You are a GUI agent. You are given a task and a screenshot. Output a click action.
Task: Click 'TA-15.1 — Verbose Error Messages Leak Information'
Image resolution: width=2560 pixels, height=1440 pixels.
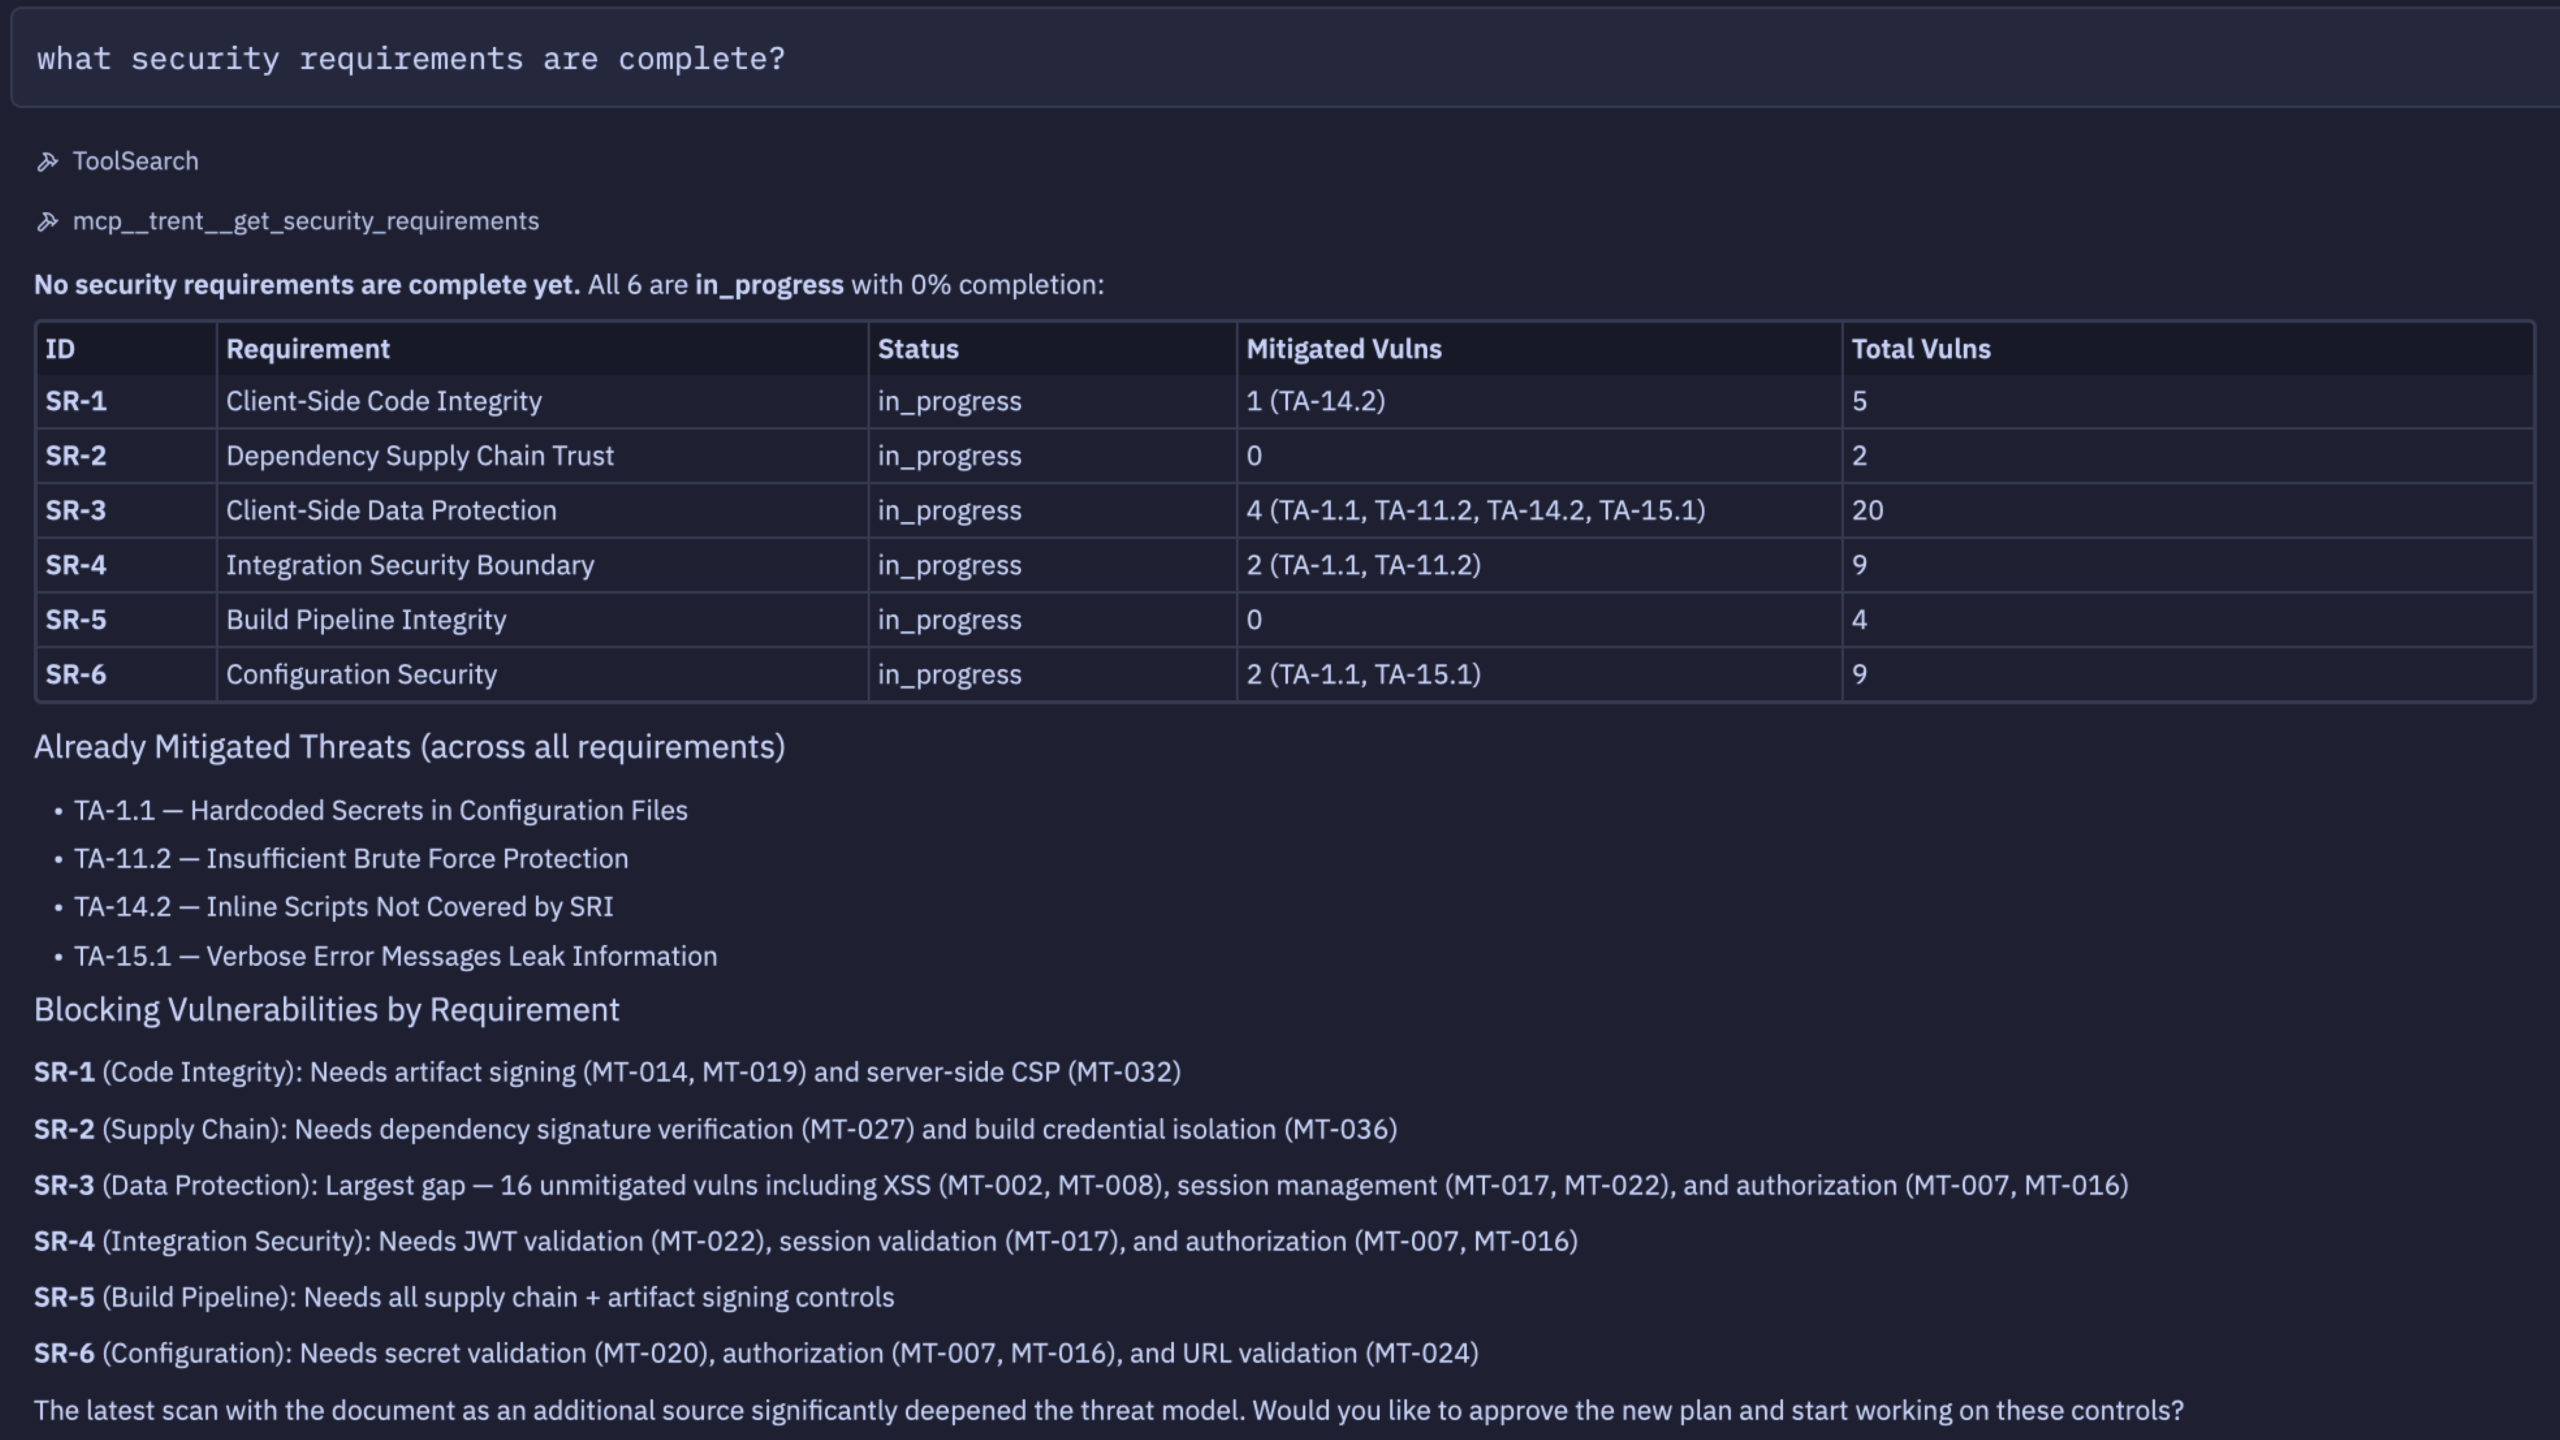pyautogui.click(x=396, y=956)
